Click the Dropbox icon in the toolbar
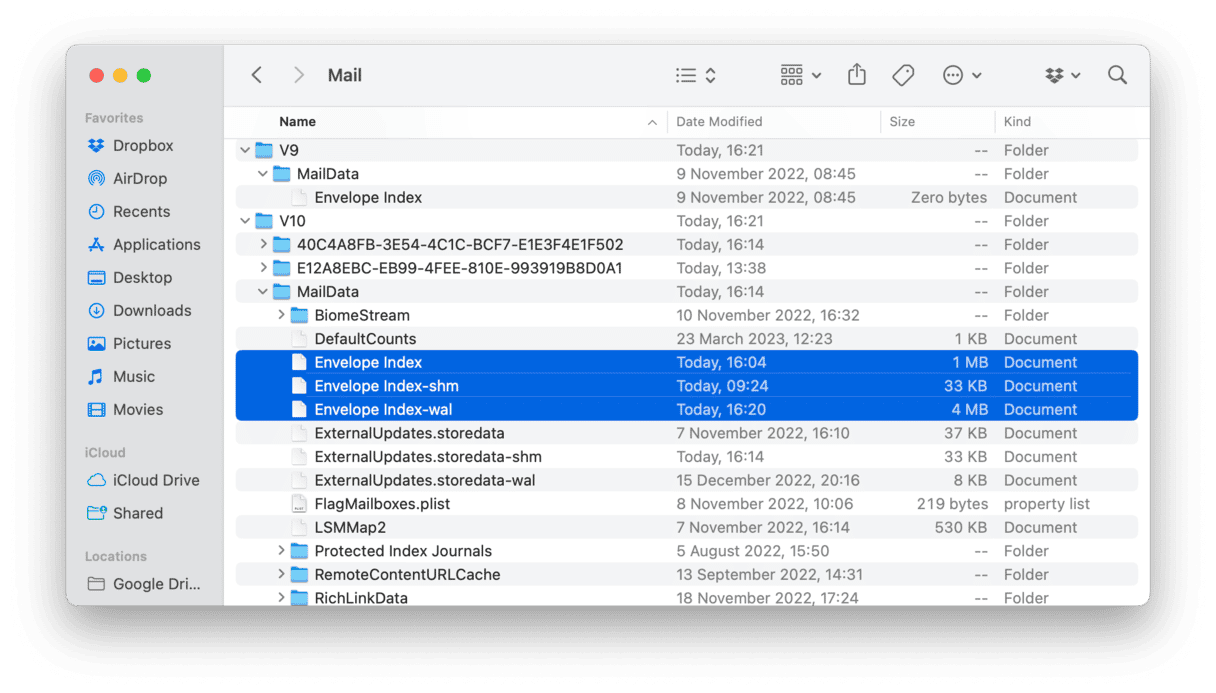 (1055, 75)
